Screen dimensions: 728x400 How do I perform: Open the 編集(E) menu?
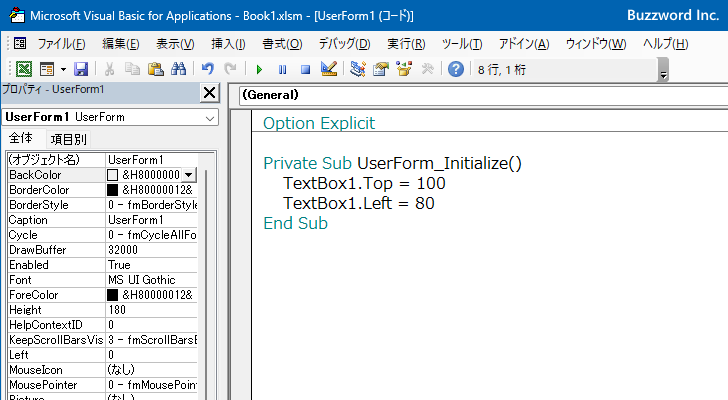tap(121, 44)
